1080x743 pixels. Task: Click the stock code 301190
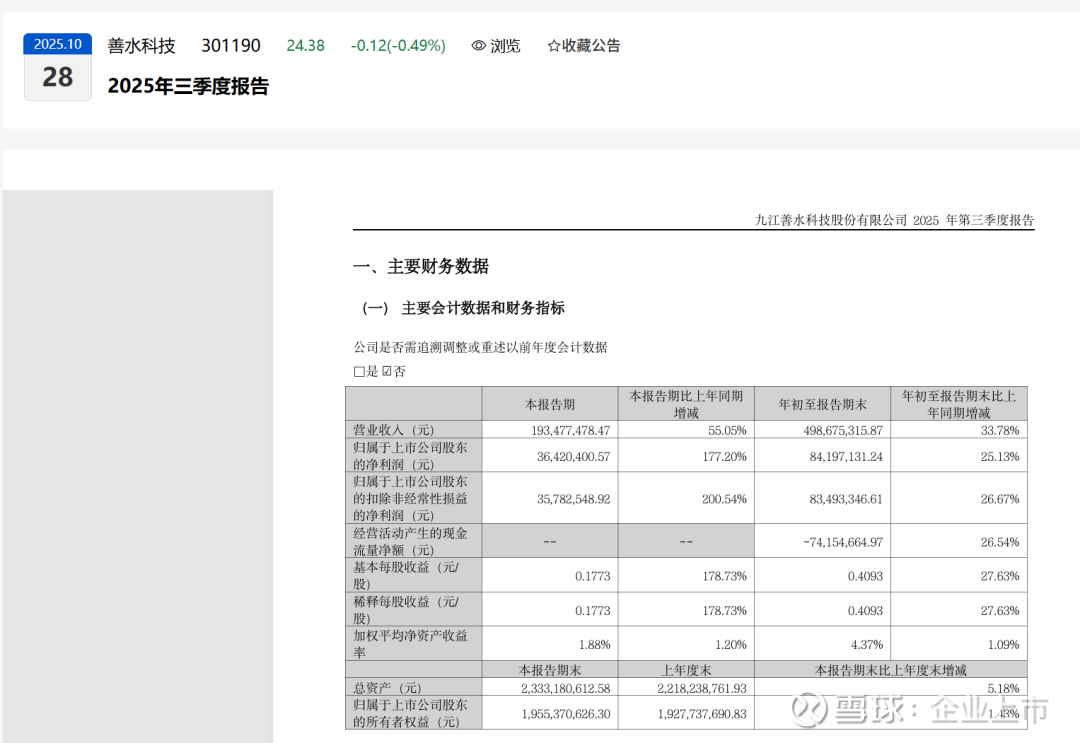231,46
